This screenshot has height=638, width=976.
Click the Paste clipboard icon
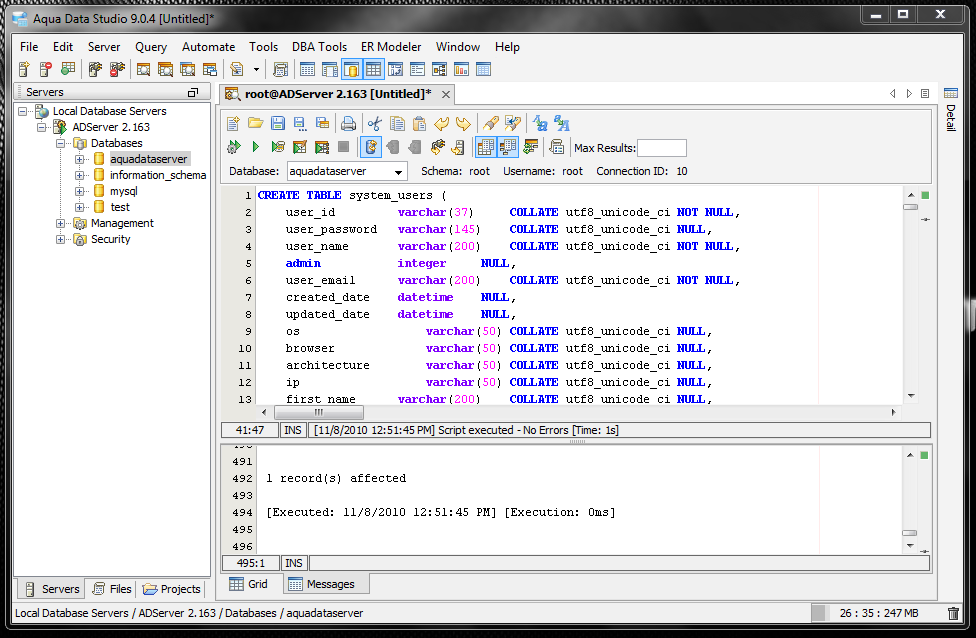[419, 124]
